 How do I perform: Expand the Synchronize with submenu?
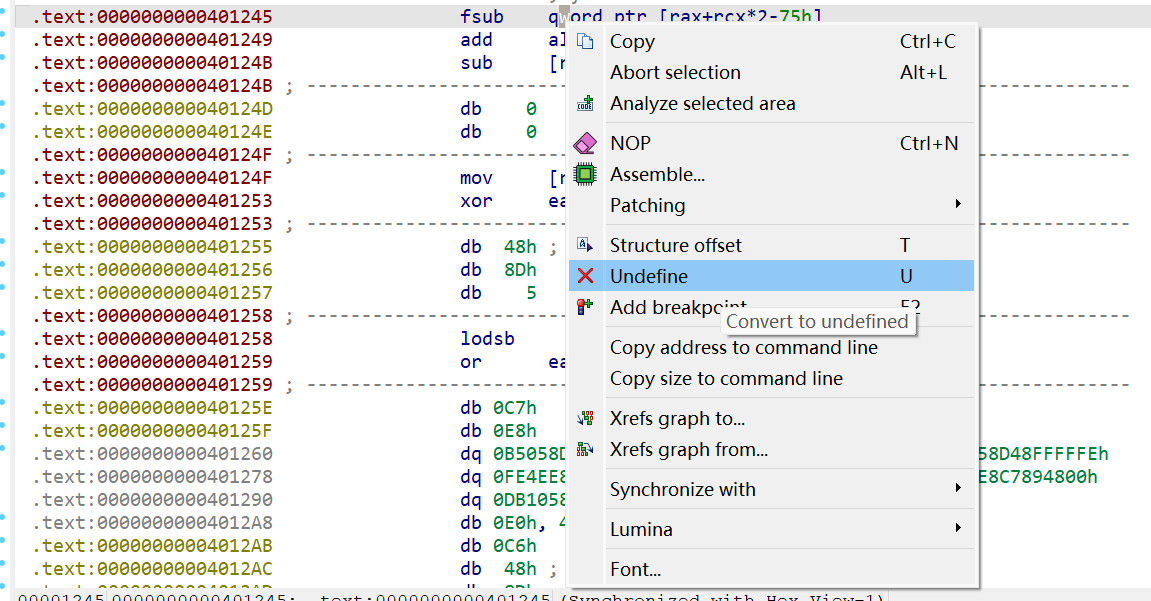pyautogui.click(x=957, y=489)
